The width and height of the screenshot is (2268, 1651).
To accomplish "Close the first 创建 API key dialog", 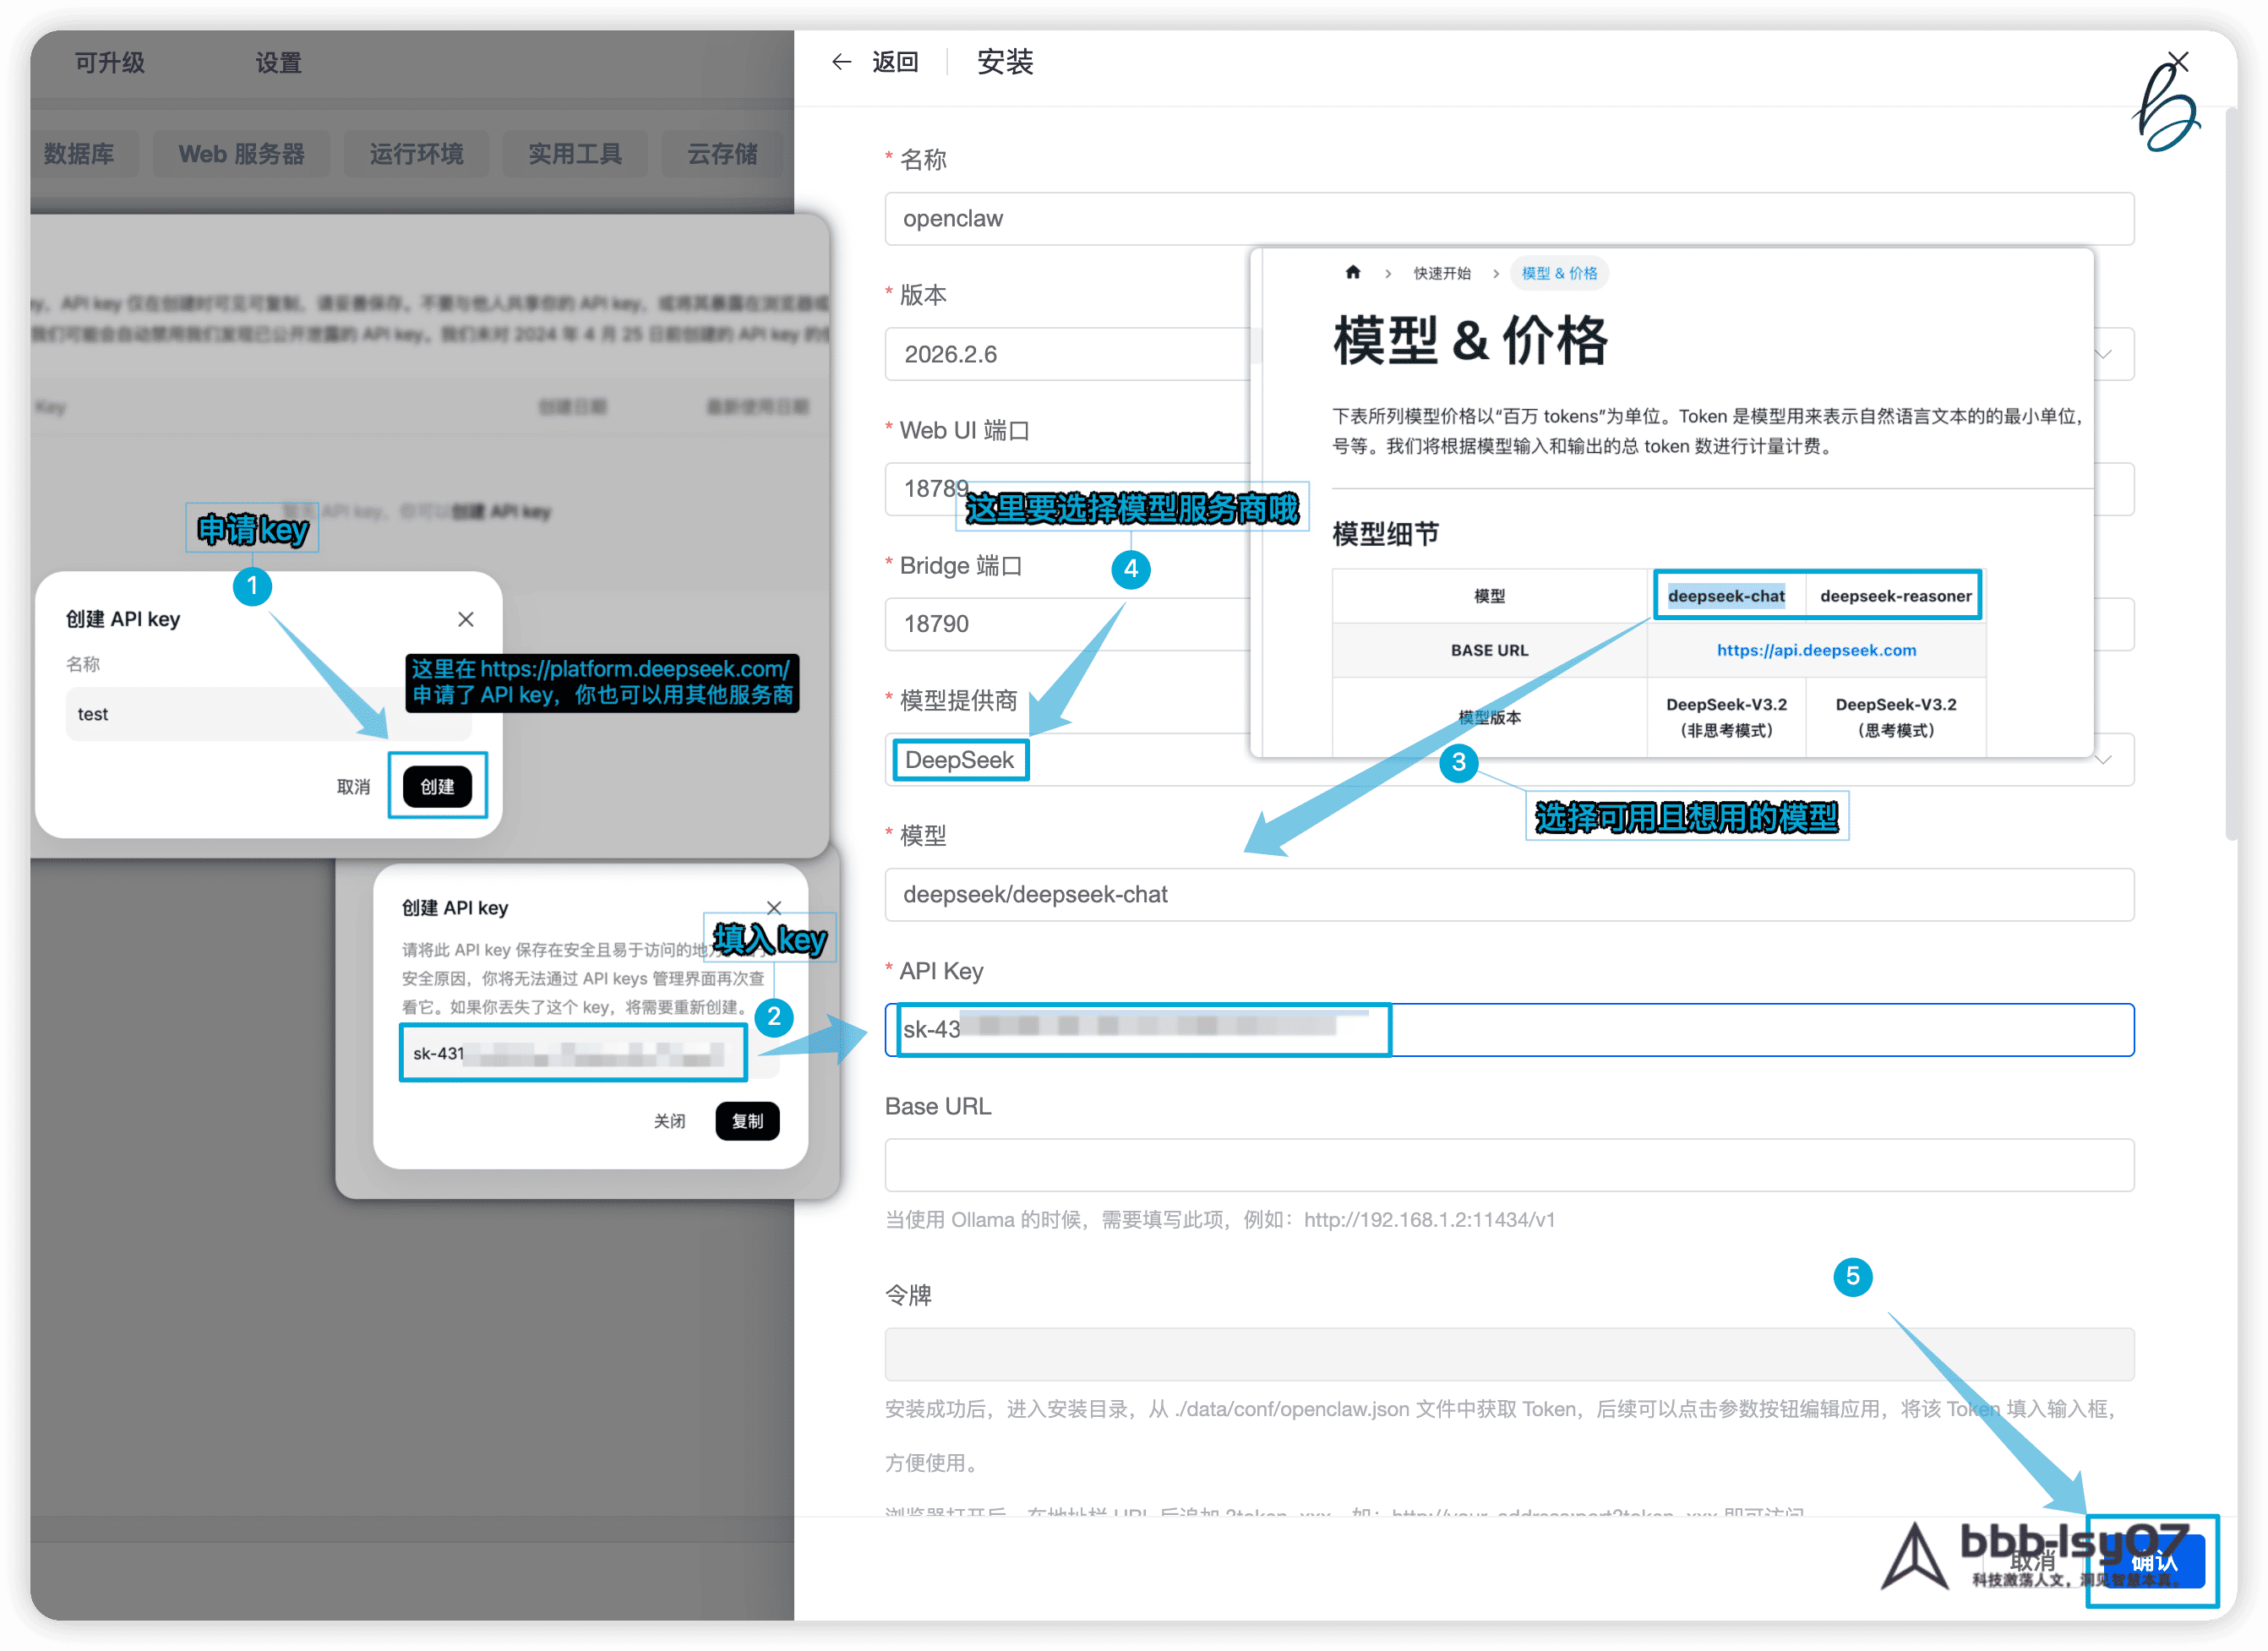I will coord(466,619).
